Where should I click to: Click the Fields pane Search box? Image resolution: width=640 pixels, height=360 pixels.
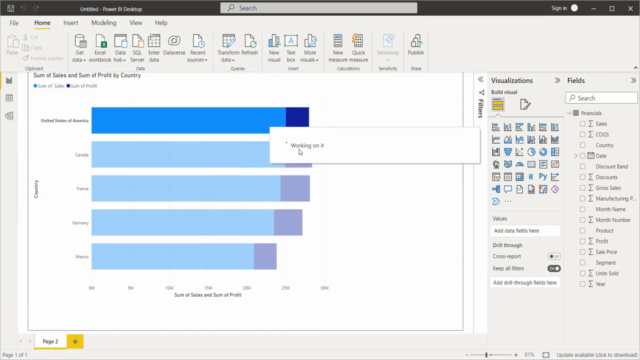tap(601, 98)
